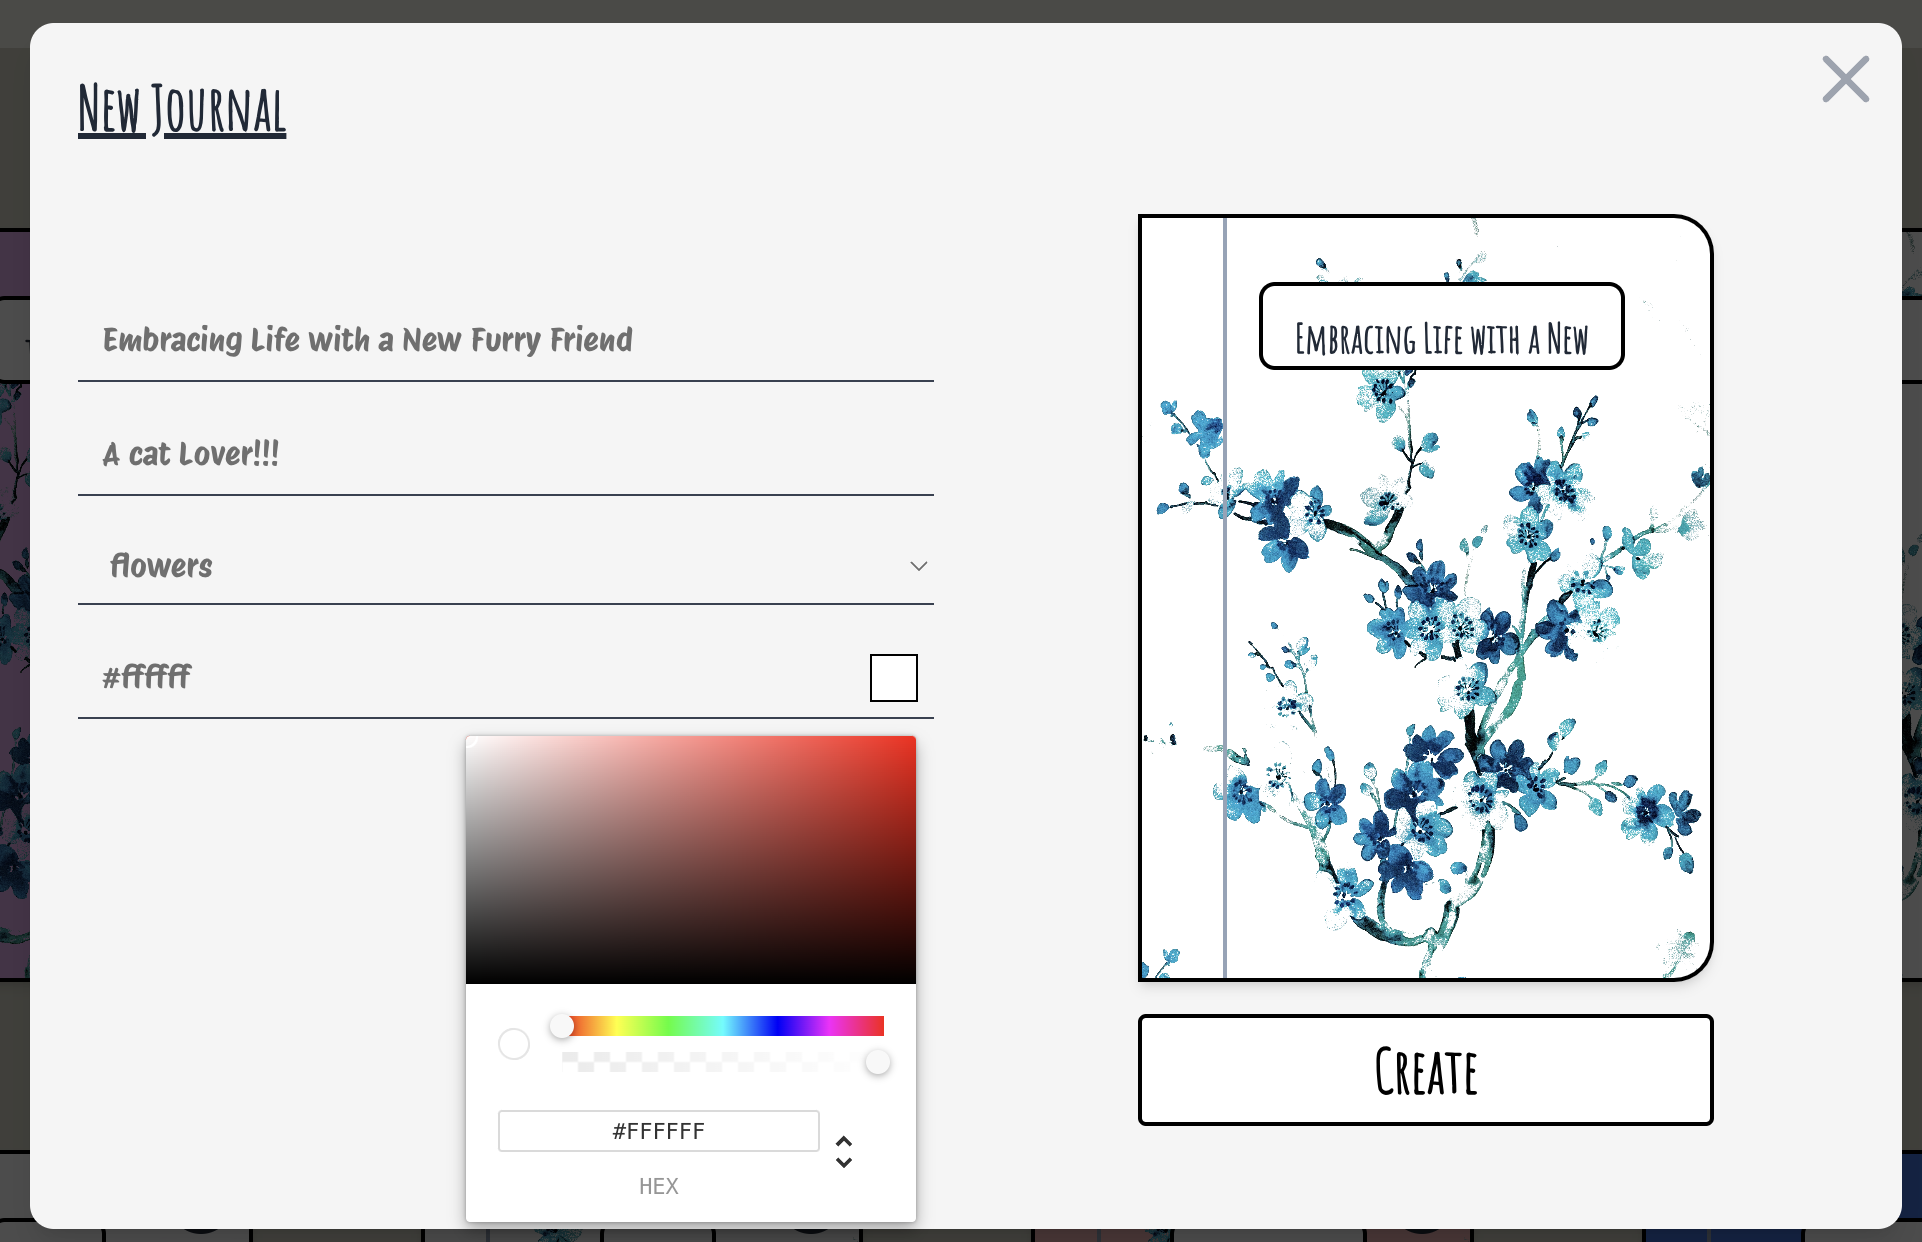
Task: Click the hue slider handle
Action: [562, 1026]
